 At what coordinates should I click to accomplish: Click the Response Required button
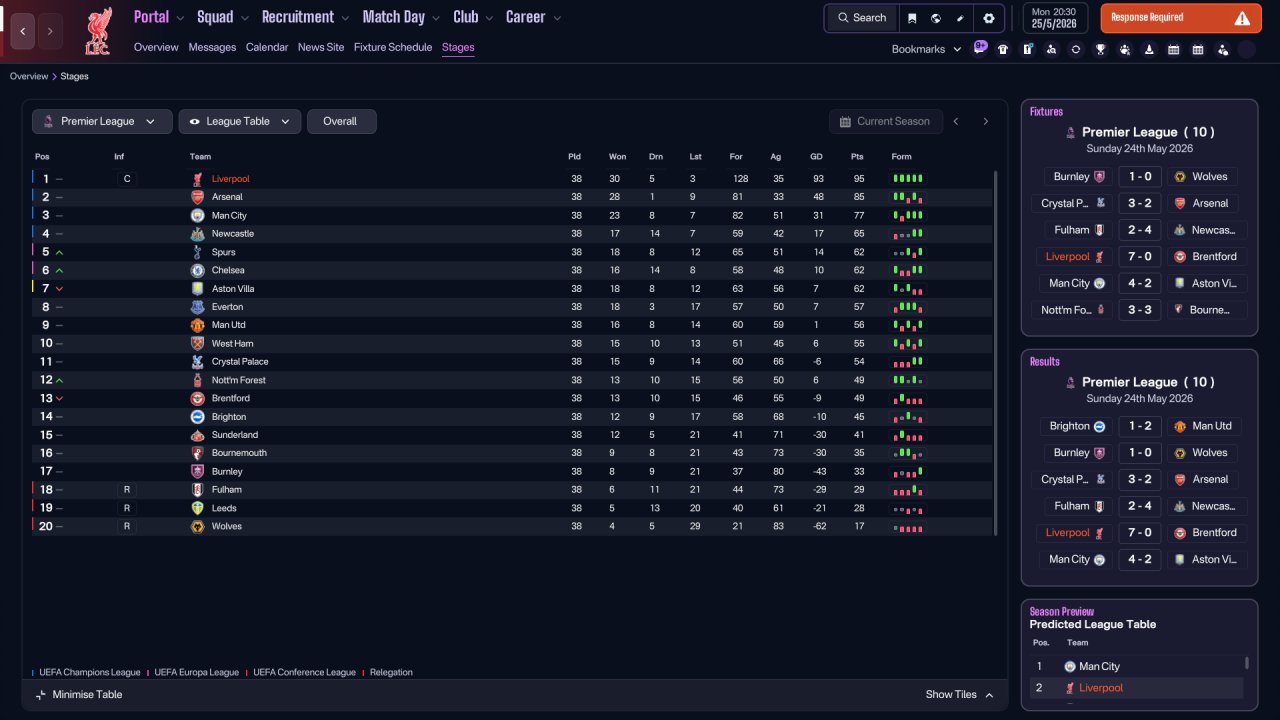tap(1181, 18)
